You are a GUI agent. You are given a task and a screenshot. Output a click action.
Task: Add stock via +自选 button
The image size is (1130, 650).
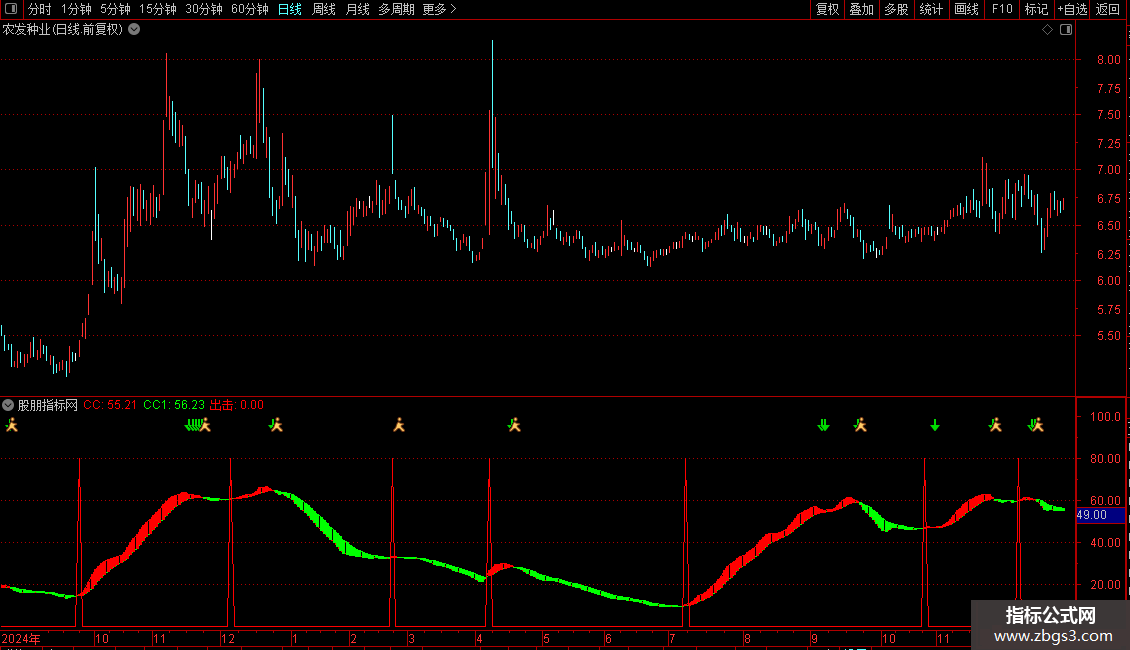[1072, 9]
